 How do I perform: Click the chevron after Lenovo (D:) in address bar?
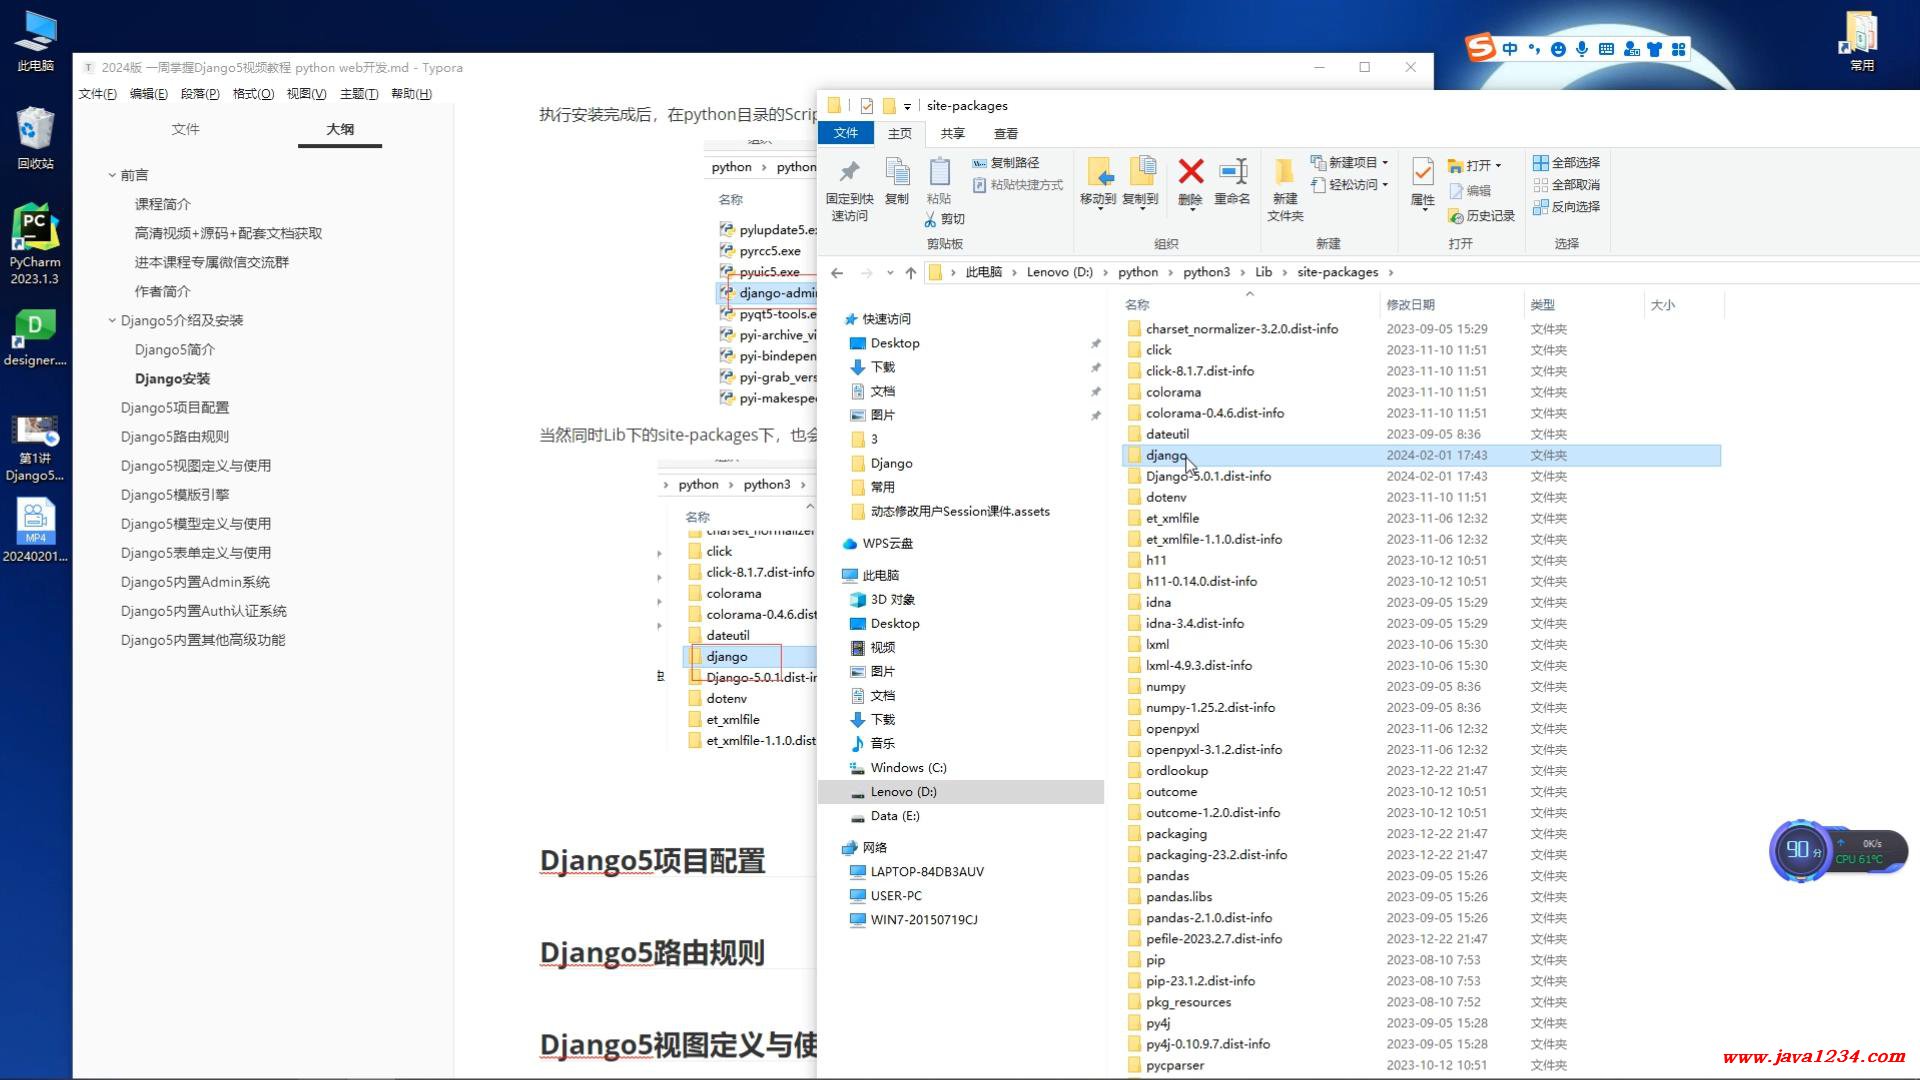coord(1105,273)
